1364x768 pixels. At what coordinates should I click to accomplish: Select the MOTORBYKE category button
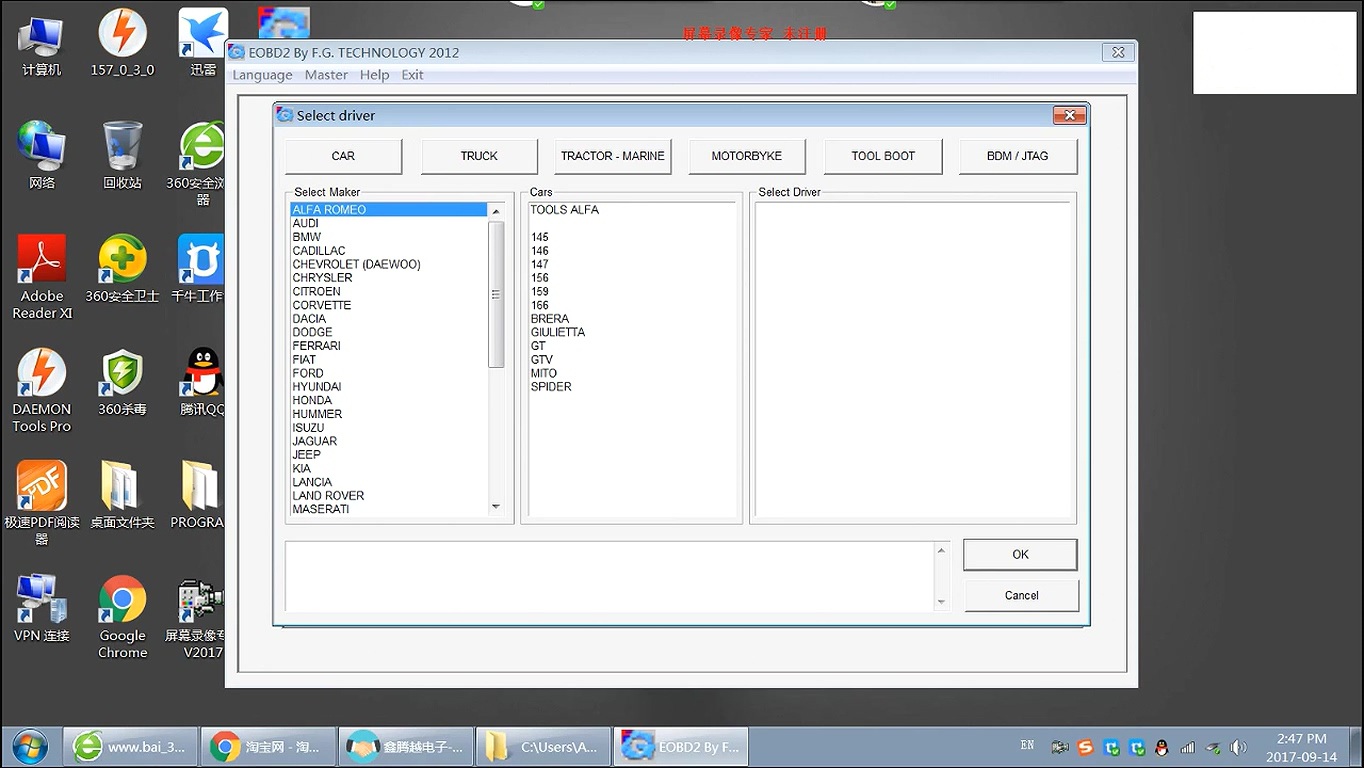[747, 156]
